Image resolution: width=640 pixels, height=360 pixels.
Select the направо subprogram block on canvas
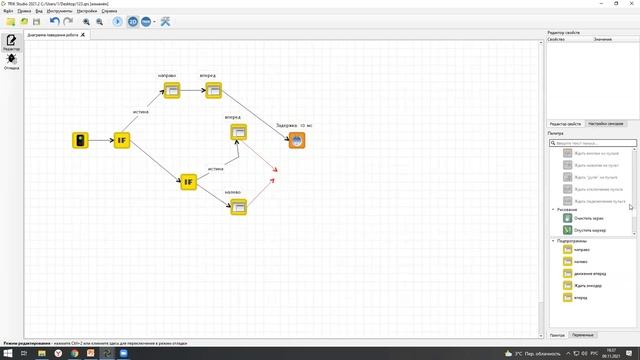[172, 91]
